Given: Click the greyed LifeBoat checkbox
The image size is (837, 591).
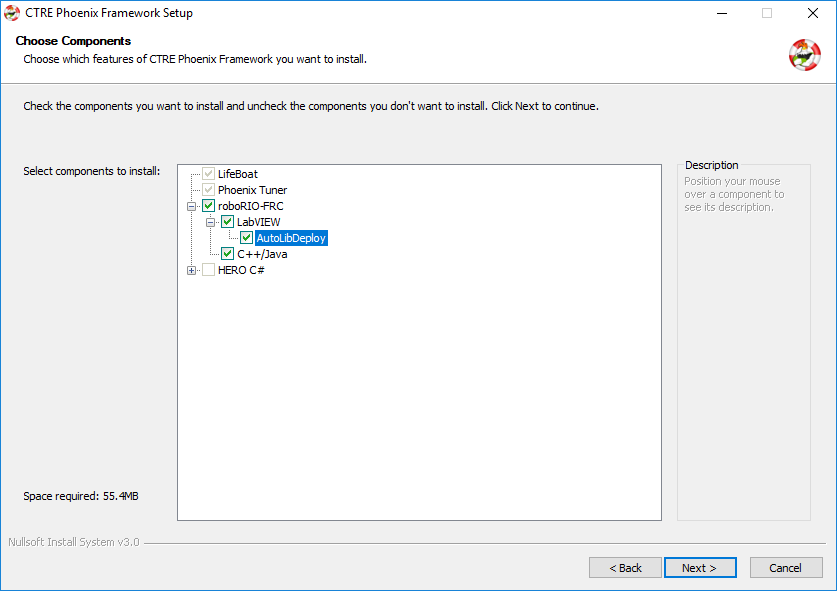Looking at the screenshot, I should pyautogui.click(x=208, y=174).
